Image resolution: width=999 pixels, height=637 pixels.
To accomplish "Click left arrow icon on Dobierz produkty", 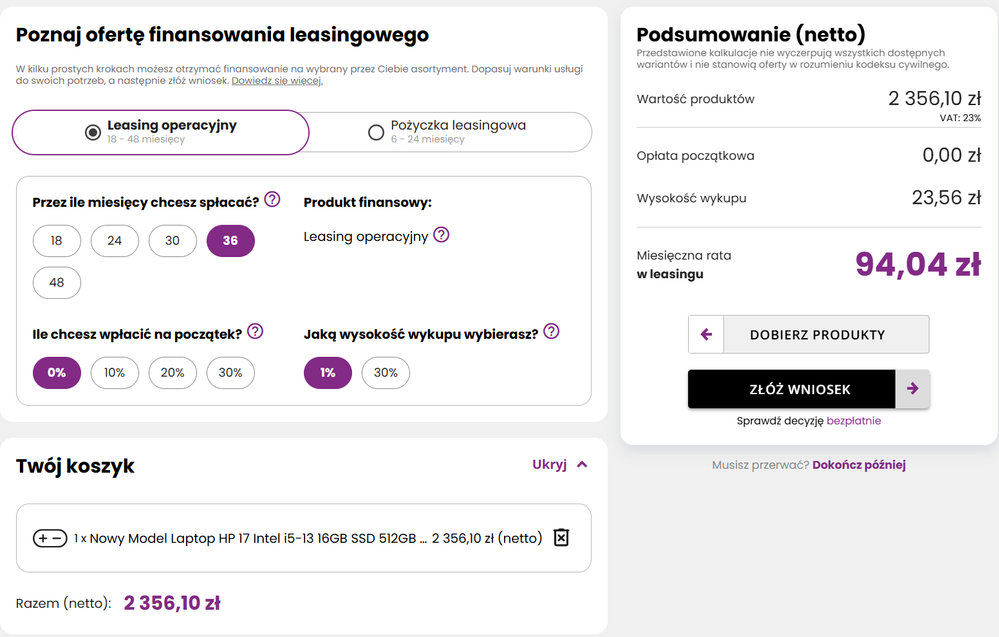I will tap(706, 334).
